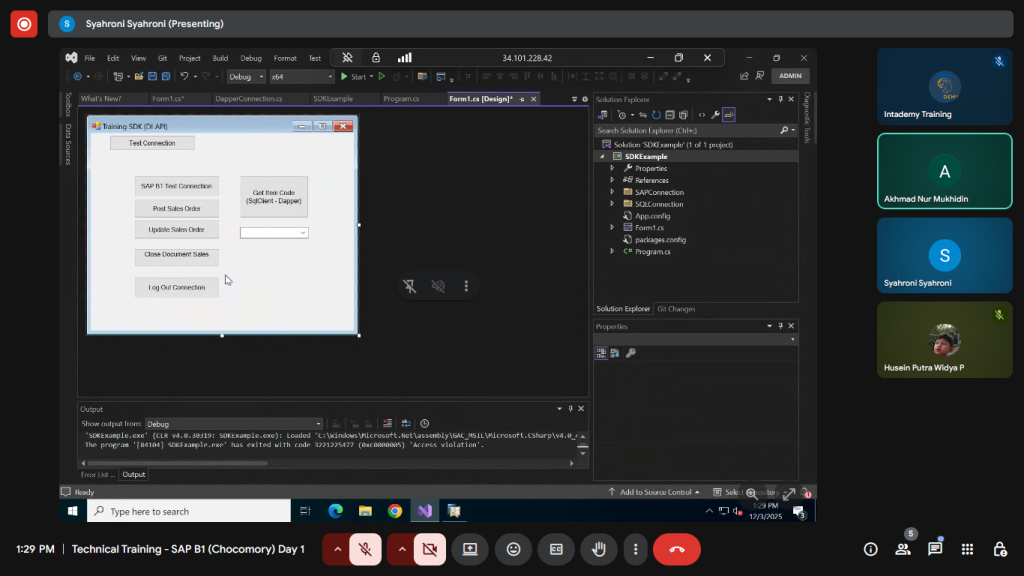Open the Meet chat icon
Viewport: 1024px width, 576px height.
tap(935, 549)
